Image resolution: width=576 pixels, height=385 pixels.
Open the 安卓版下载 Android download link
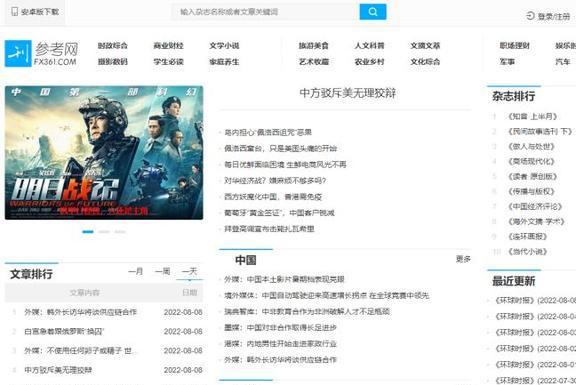[x=40, y=12]
